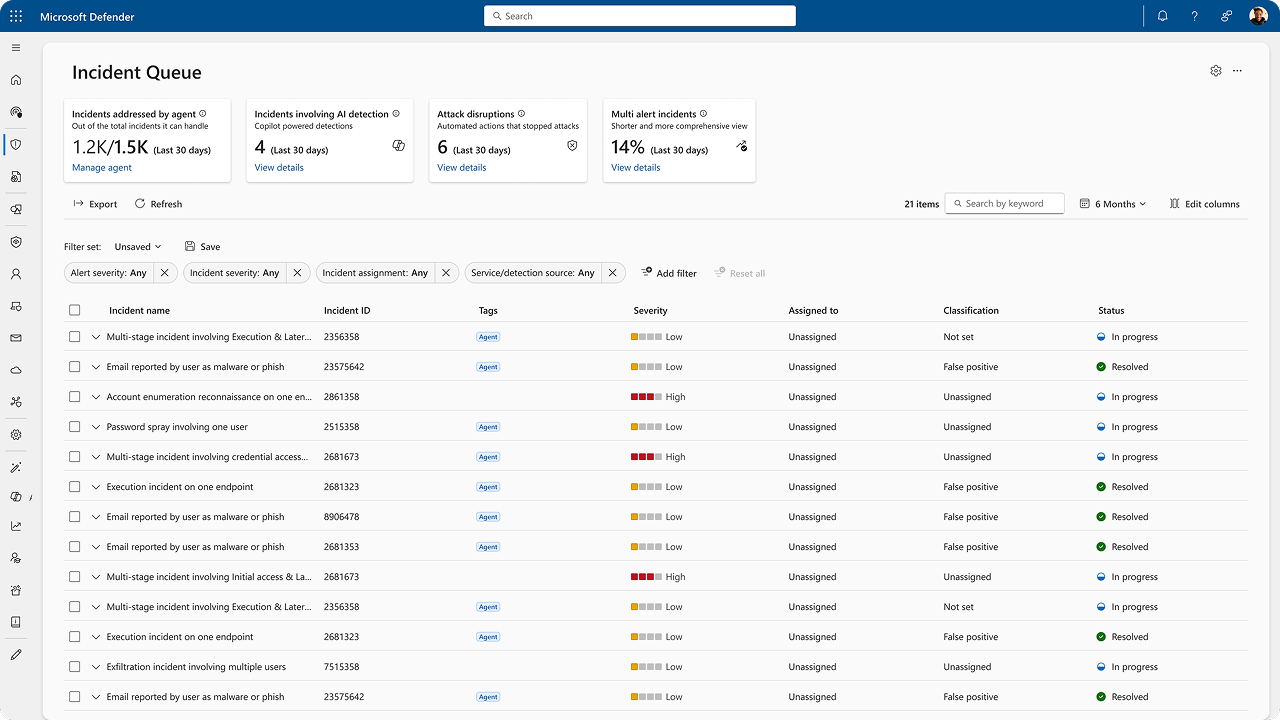Viewport: 1280px width, 720px height.
Task: Open the user profile avatar
Action: [x=1258, y=16]
